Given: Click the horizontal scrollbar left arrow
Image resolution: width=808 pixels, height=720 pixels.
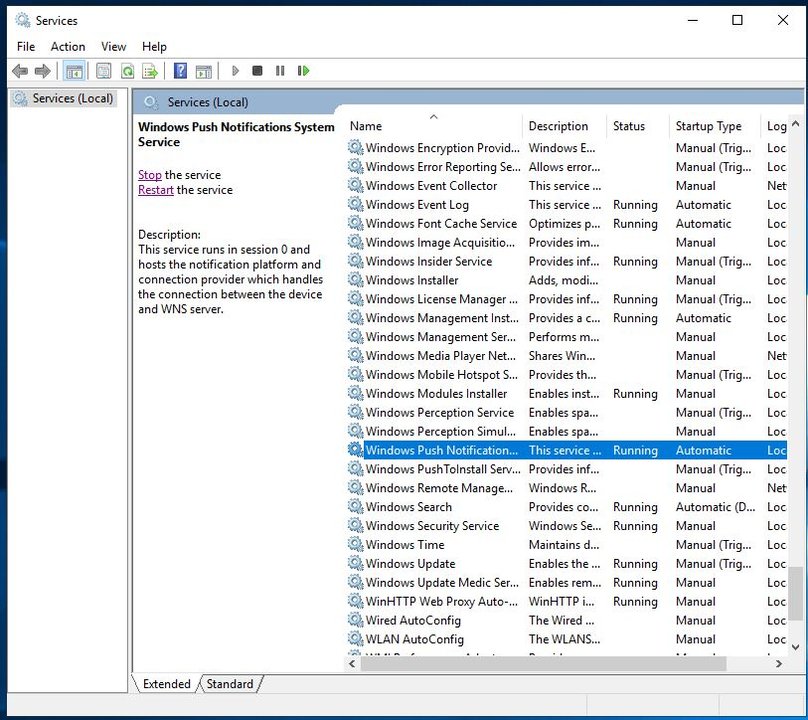Looking at the screenshot, I should pos(352,664).
